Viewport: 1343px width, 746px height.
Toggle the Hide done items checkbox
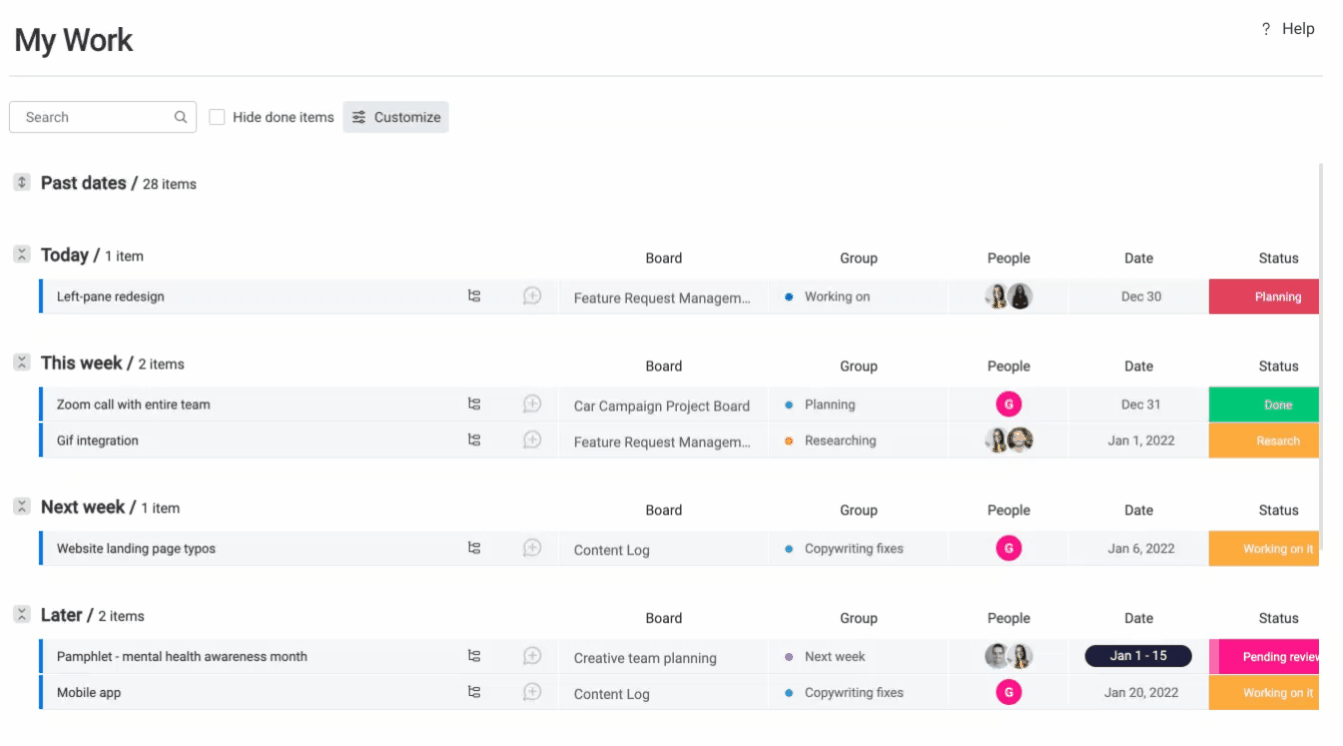[217, 117]
